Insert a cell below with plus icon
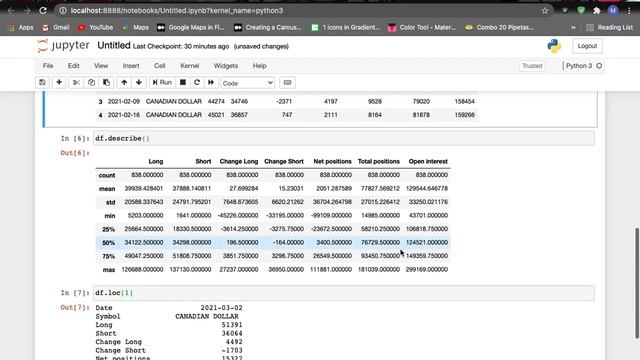This screenshot has height=360, width=640. (x=59, y=82)
